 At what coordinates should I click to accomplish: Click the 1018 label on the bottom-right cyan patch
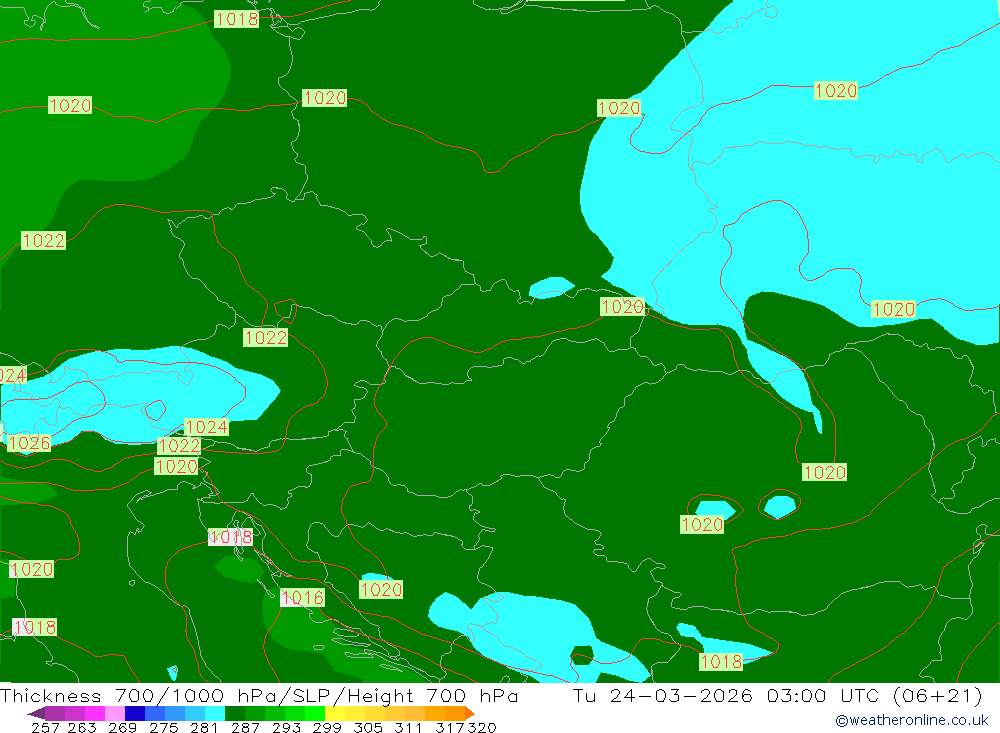pos(721,662)
